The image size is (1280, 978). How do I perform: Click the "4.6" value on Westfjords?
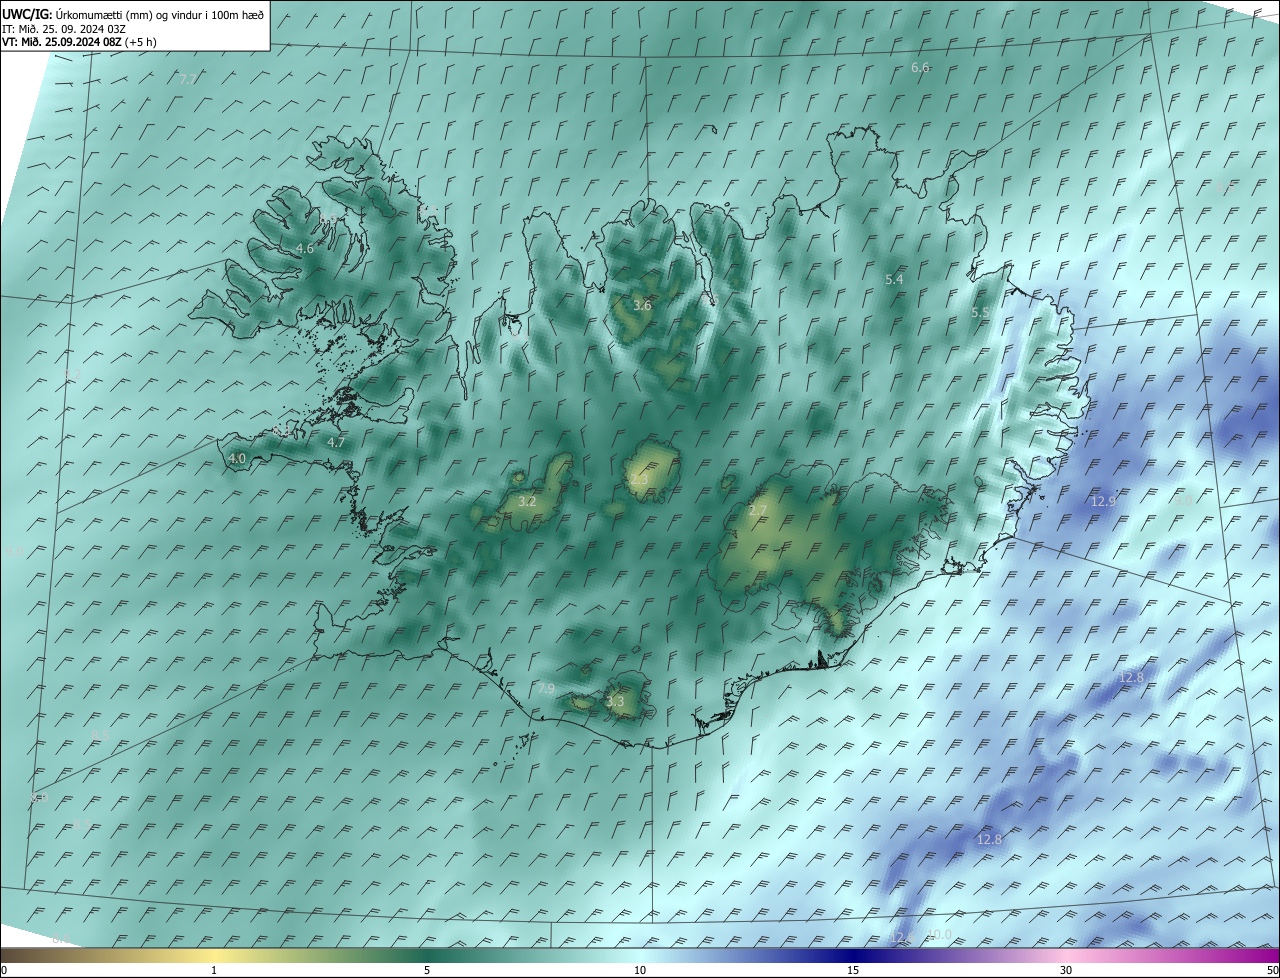(x=305, y=248)
